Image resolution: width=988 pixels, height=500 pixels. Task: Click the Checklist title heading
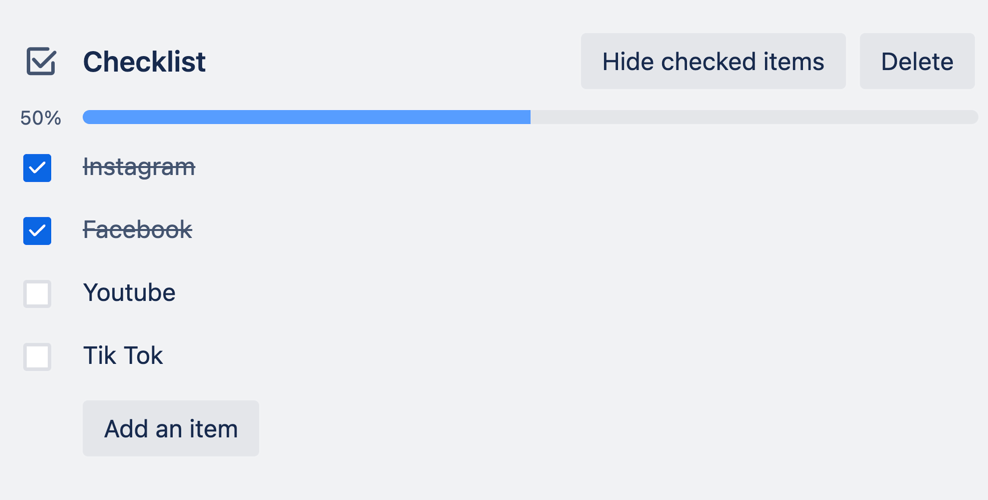(x=144, y=62)
